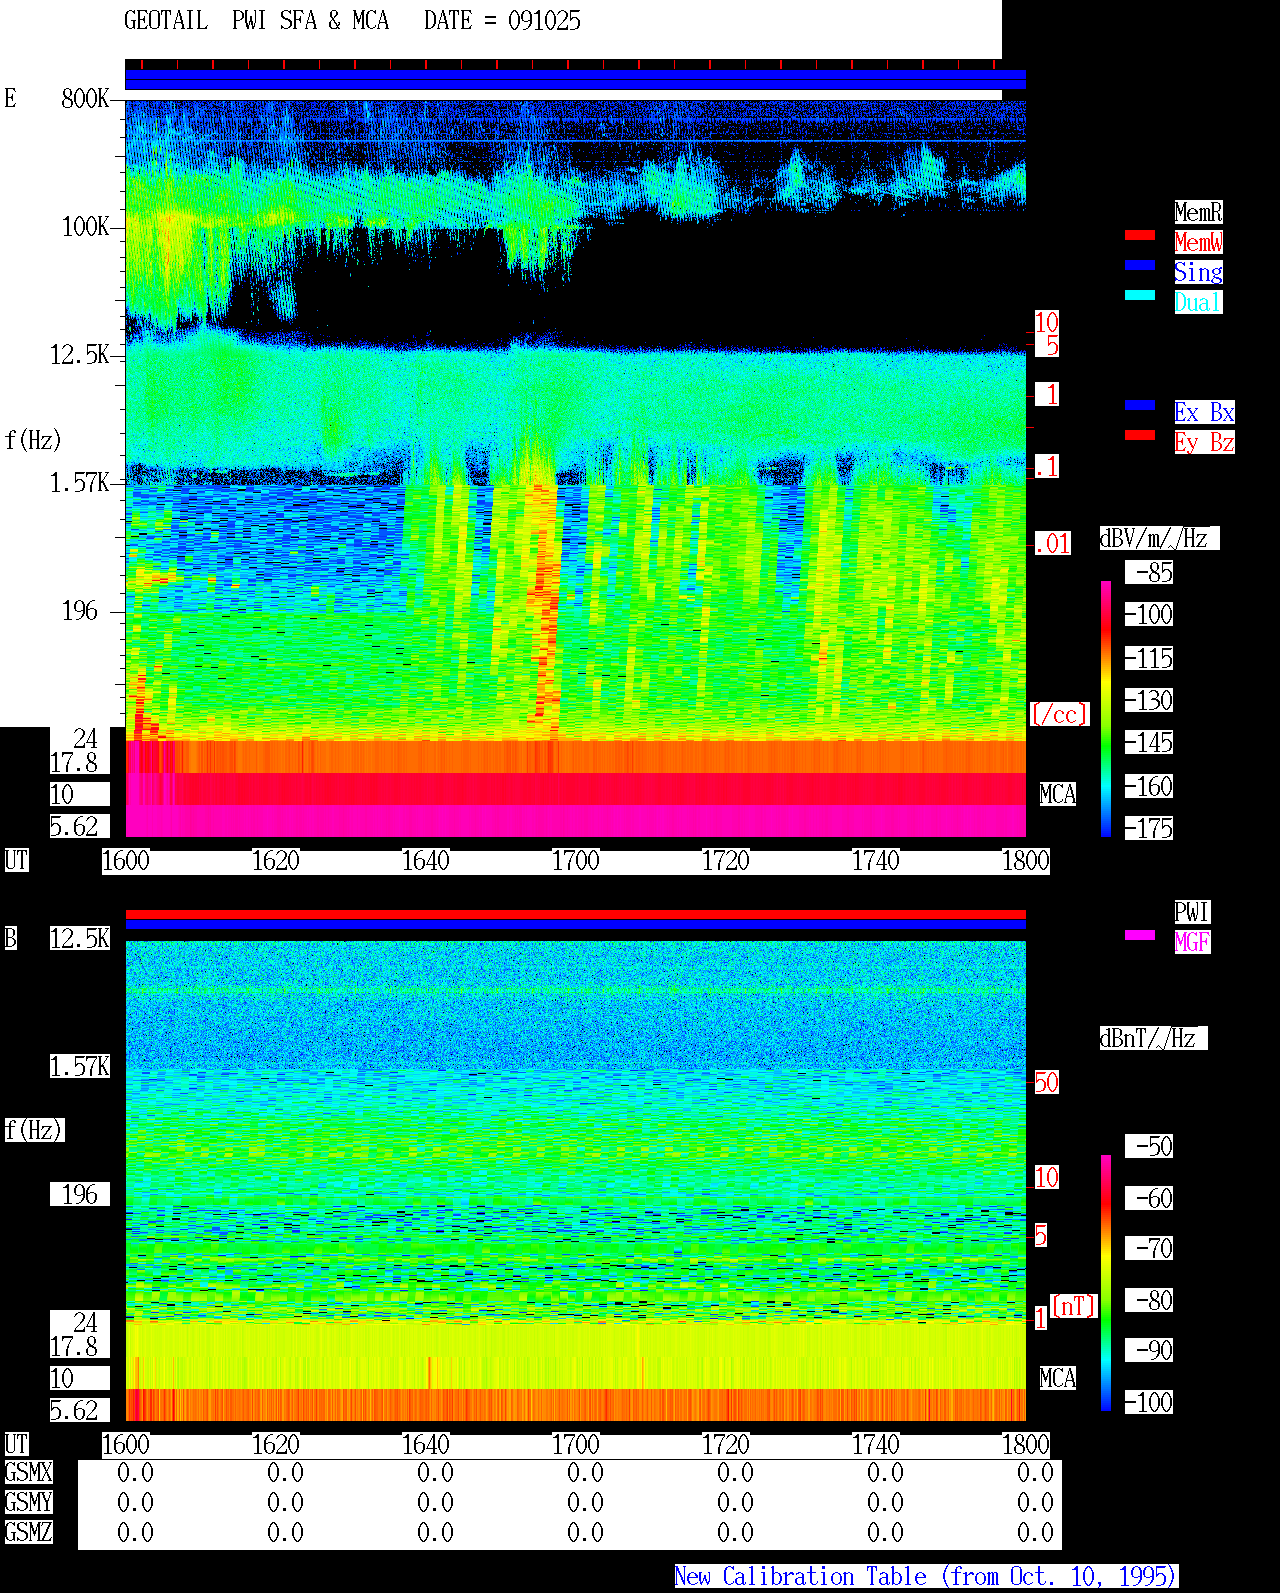The height and width of the screenshot is (1593, 1280).
Task: Click the 1640 UT tick on magnetic spectrogram
Action: [x=425, y=1445]
